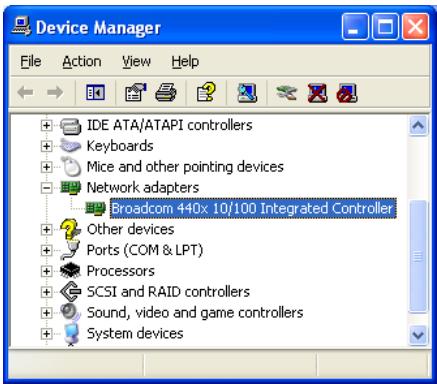Open the File menu
Screen dimensions: 437x384
[x=31, y=62]
